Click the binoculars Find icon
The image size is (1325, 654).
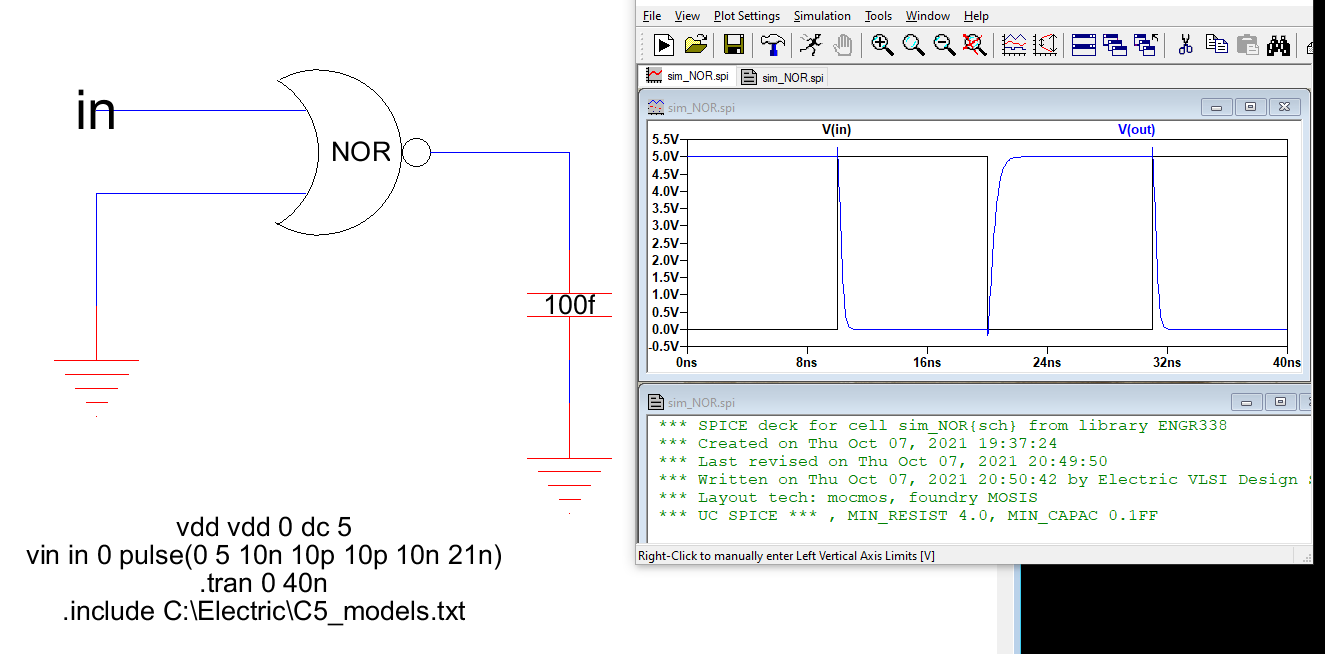click(x=1278, y=44)
